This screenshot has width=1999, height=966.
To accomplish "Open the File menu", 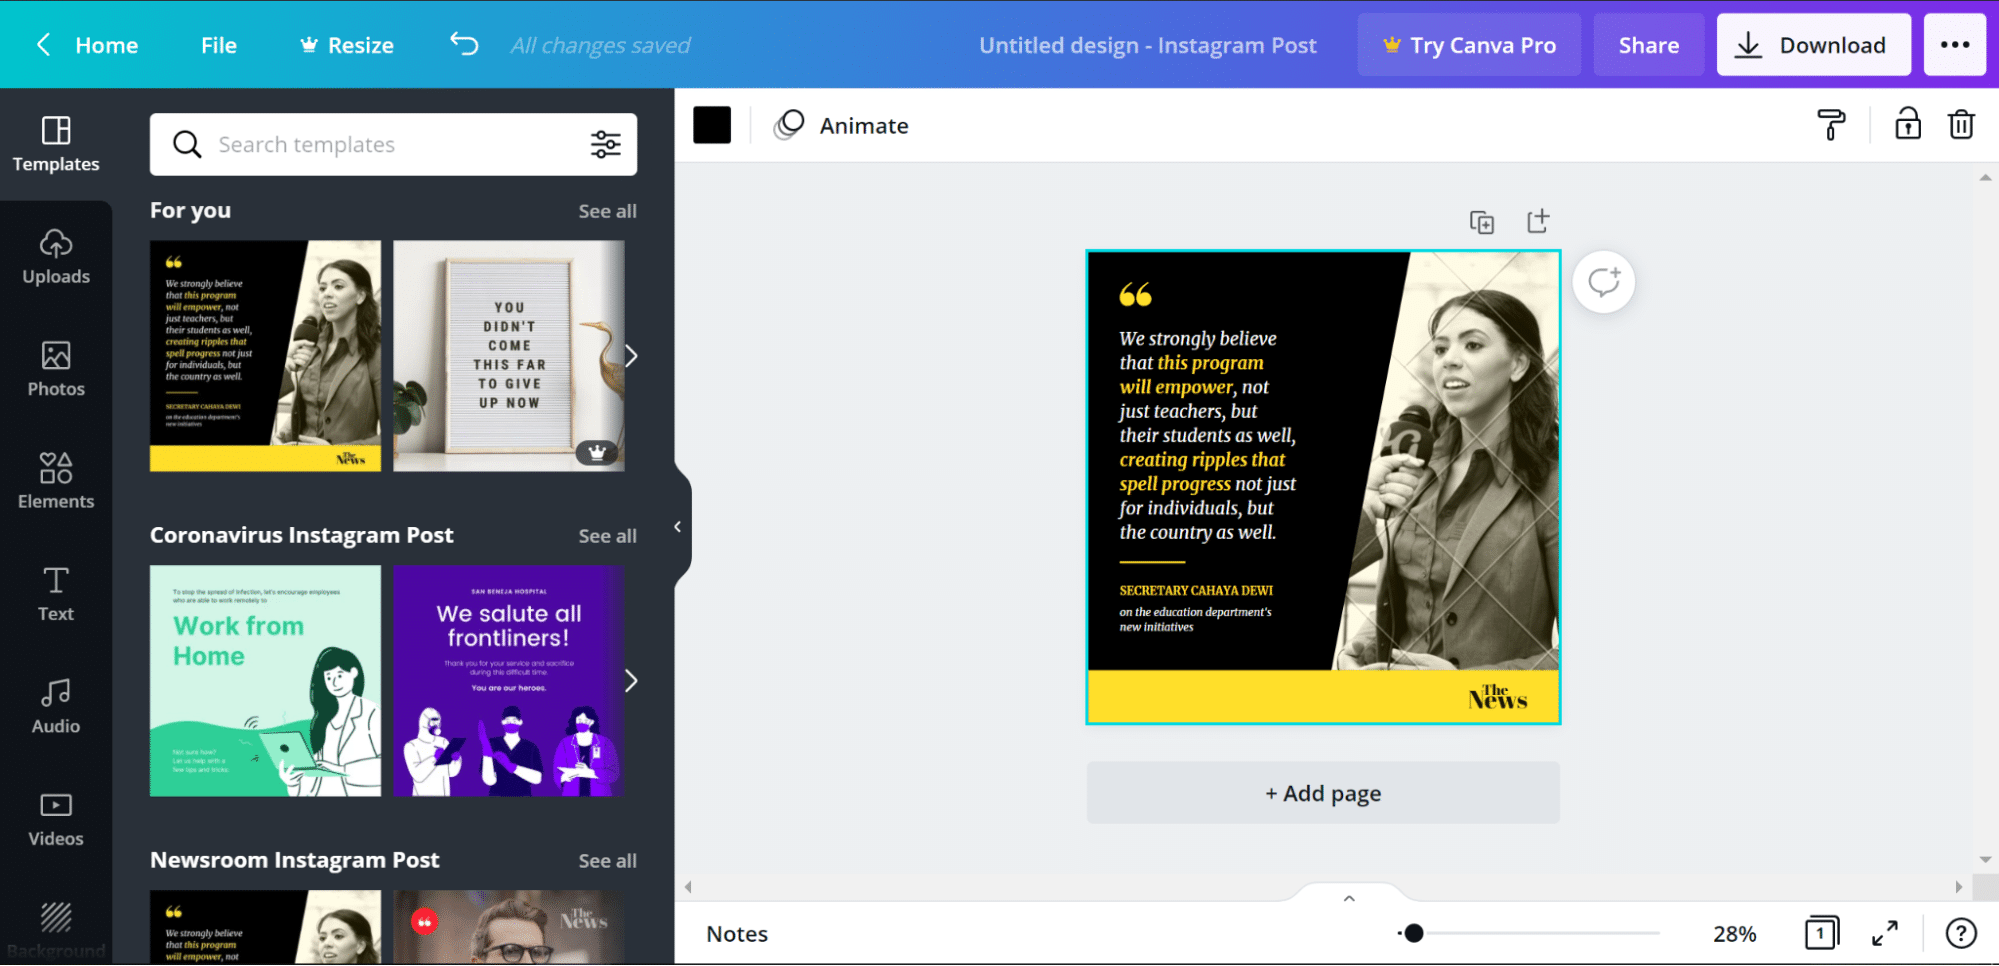I will pos(219,45).
